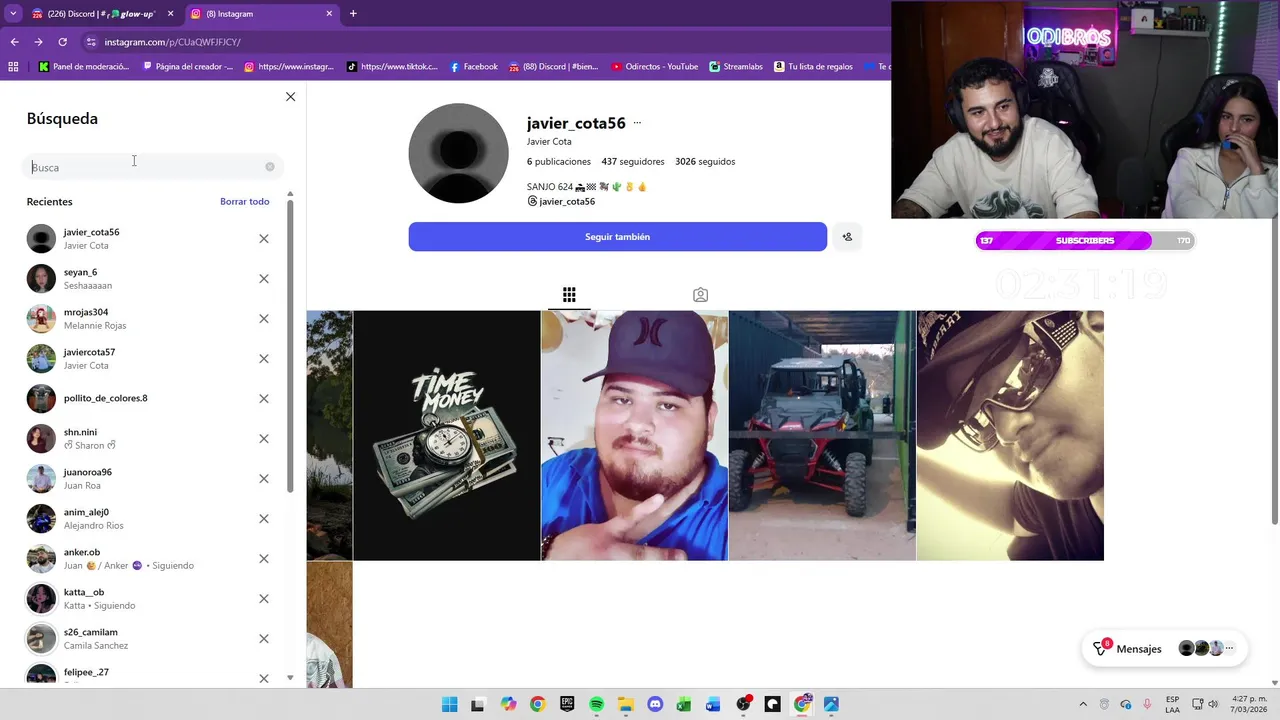This screenshot has height=720, width=1280.
Task: Open the TikTok bookmark
Action: click(x=392, y=67)
